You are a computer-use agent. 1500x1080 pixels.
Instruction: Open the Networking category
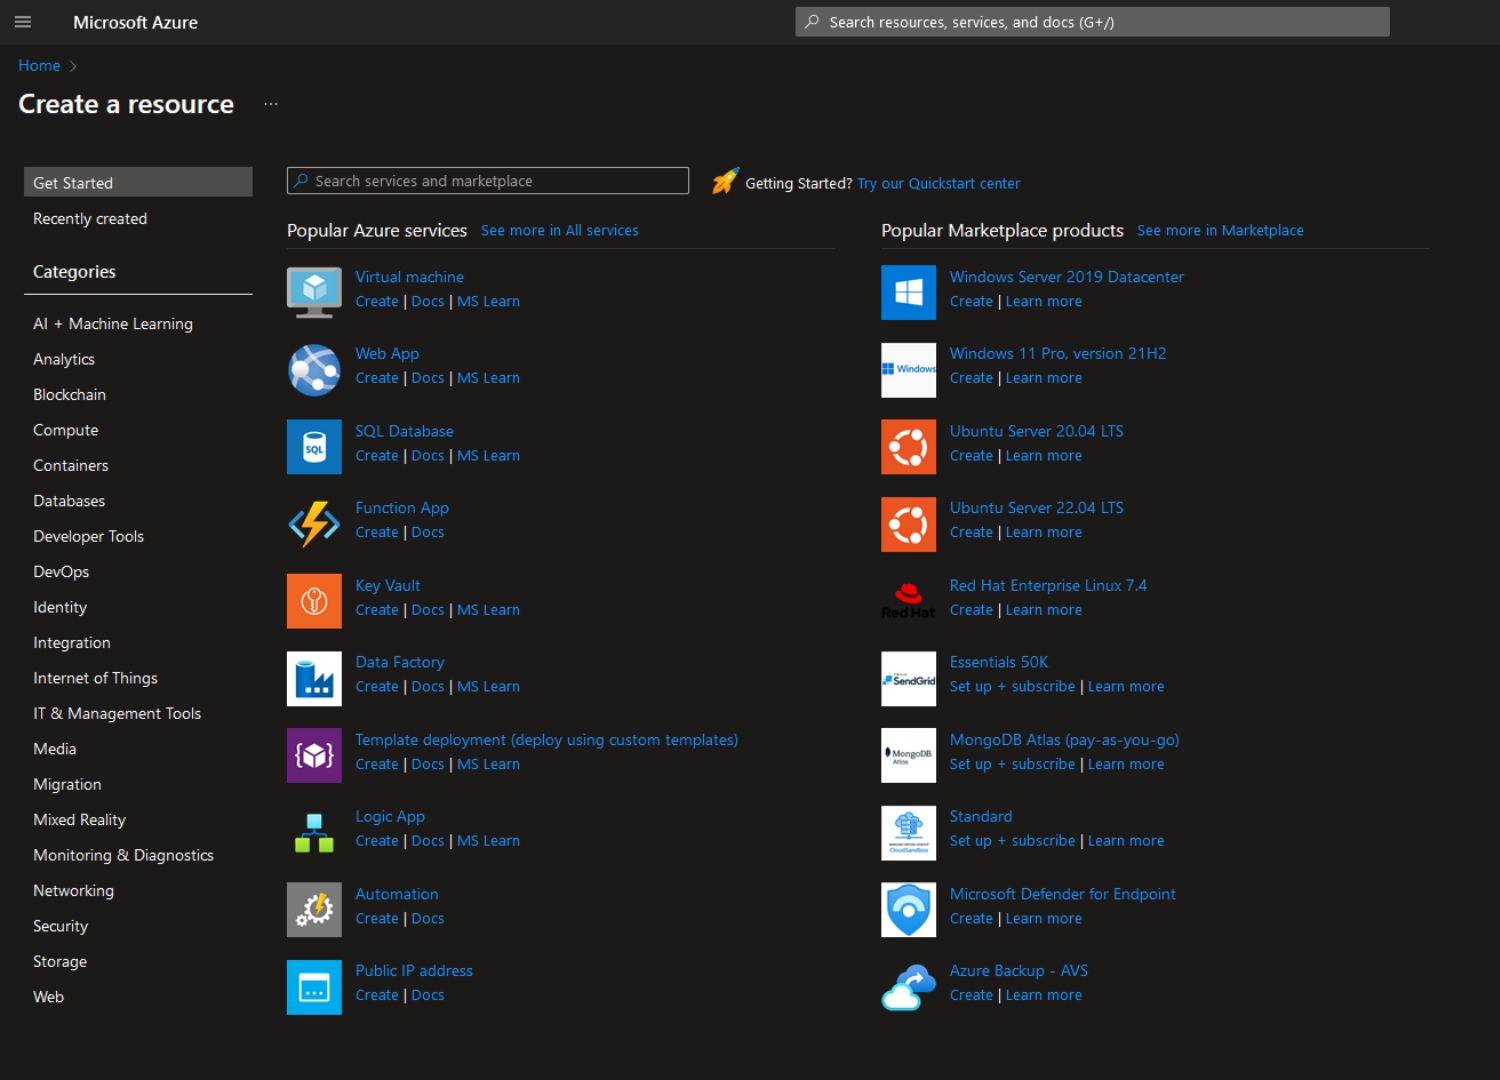pyautogui.click(x=73, y=891)
